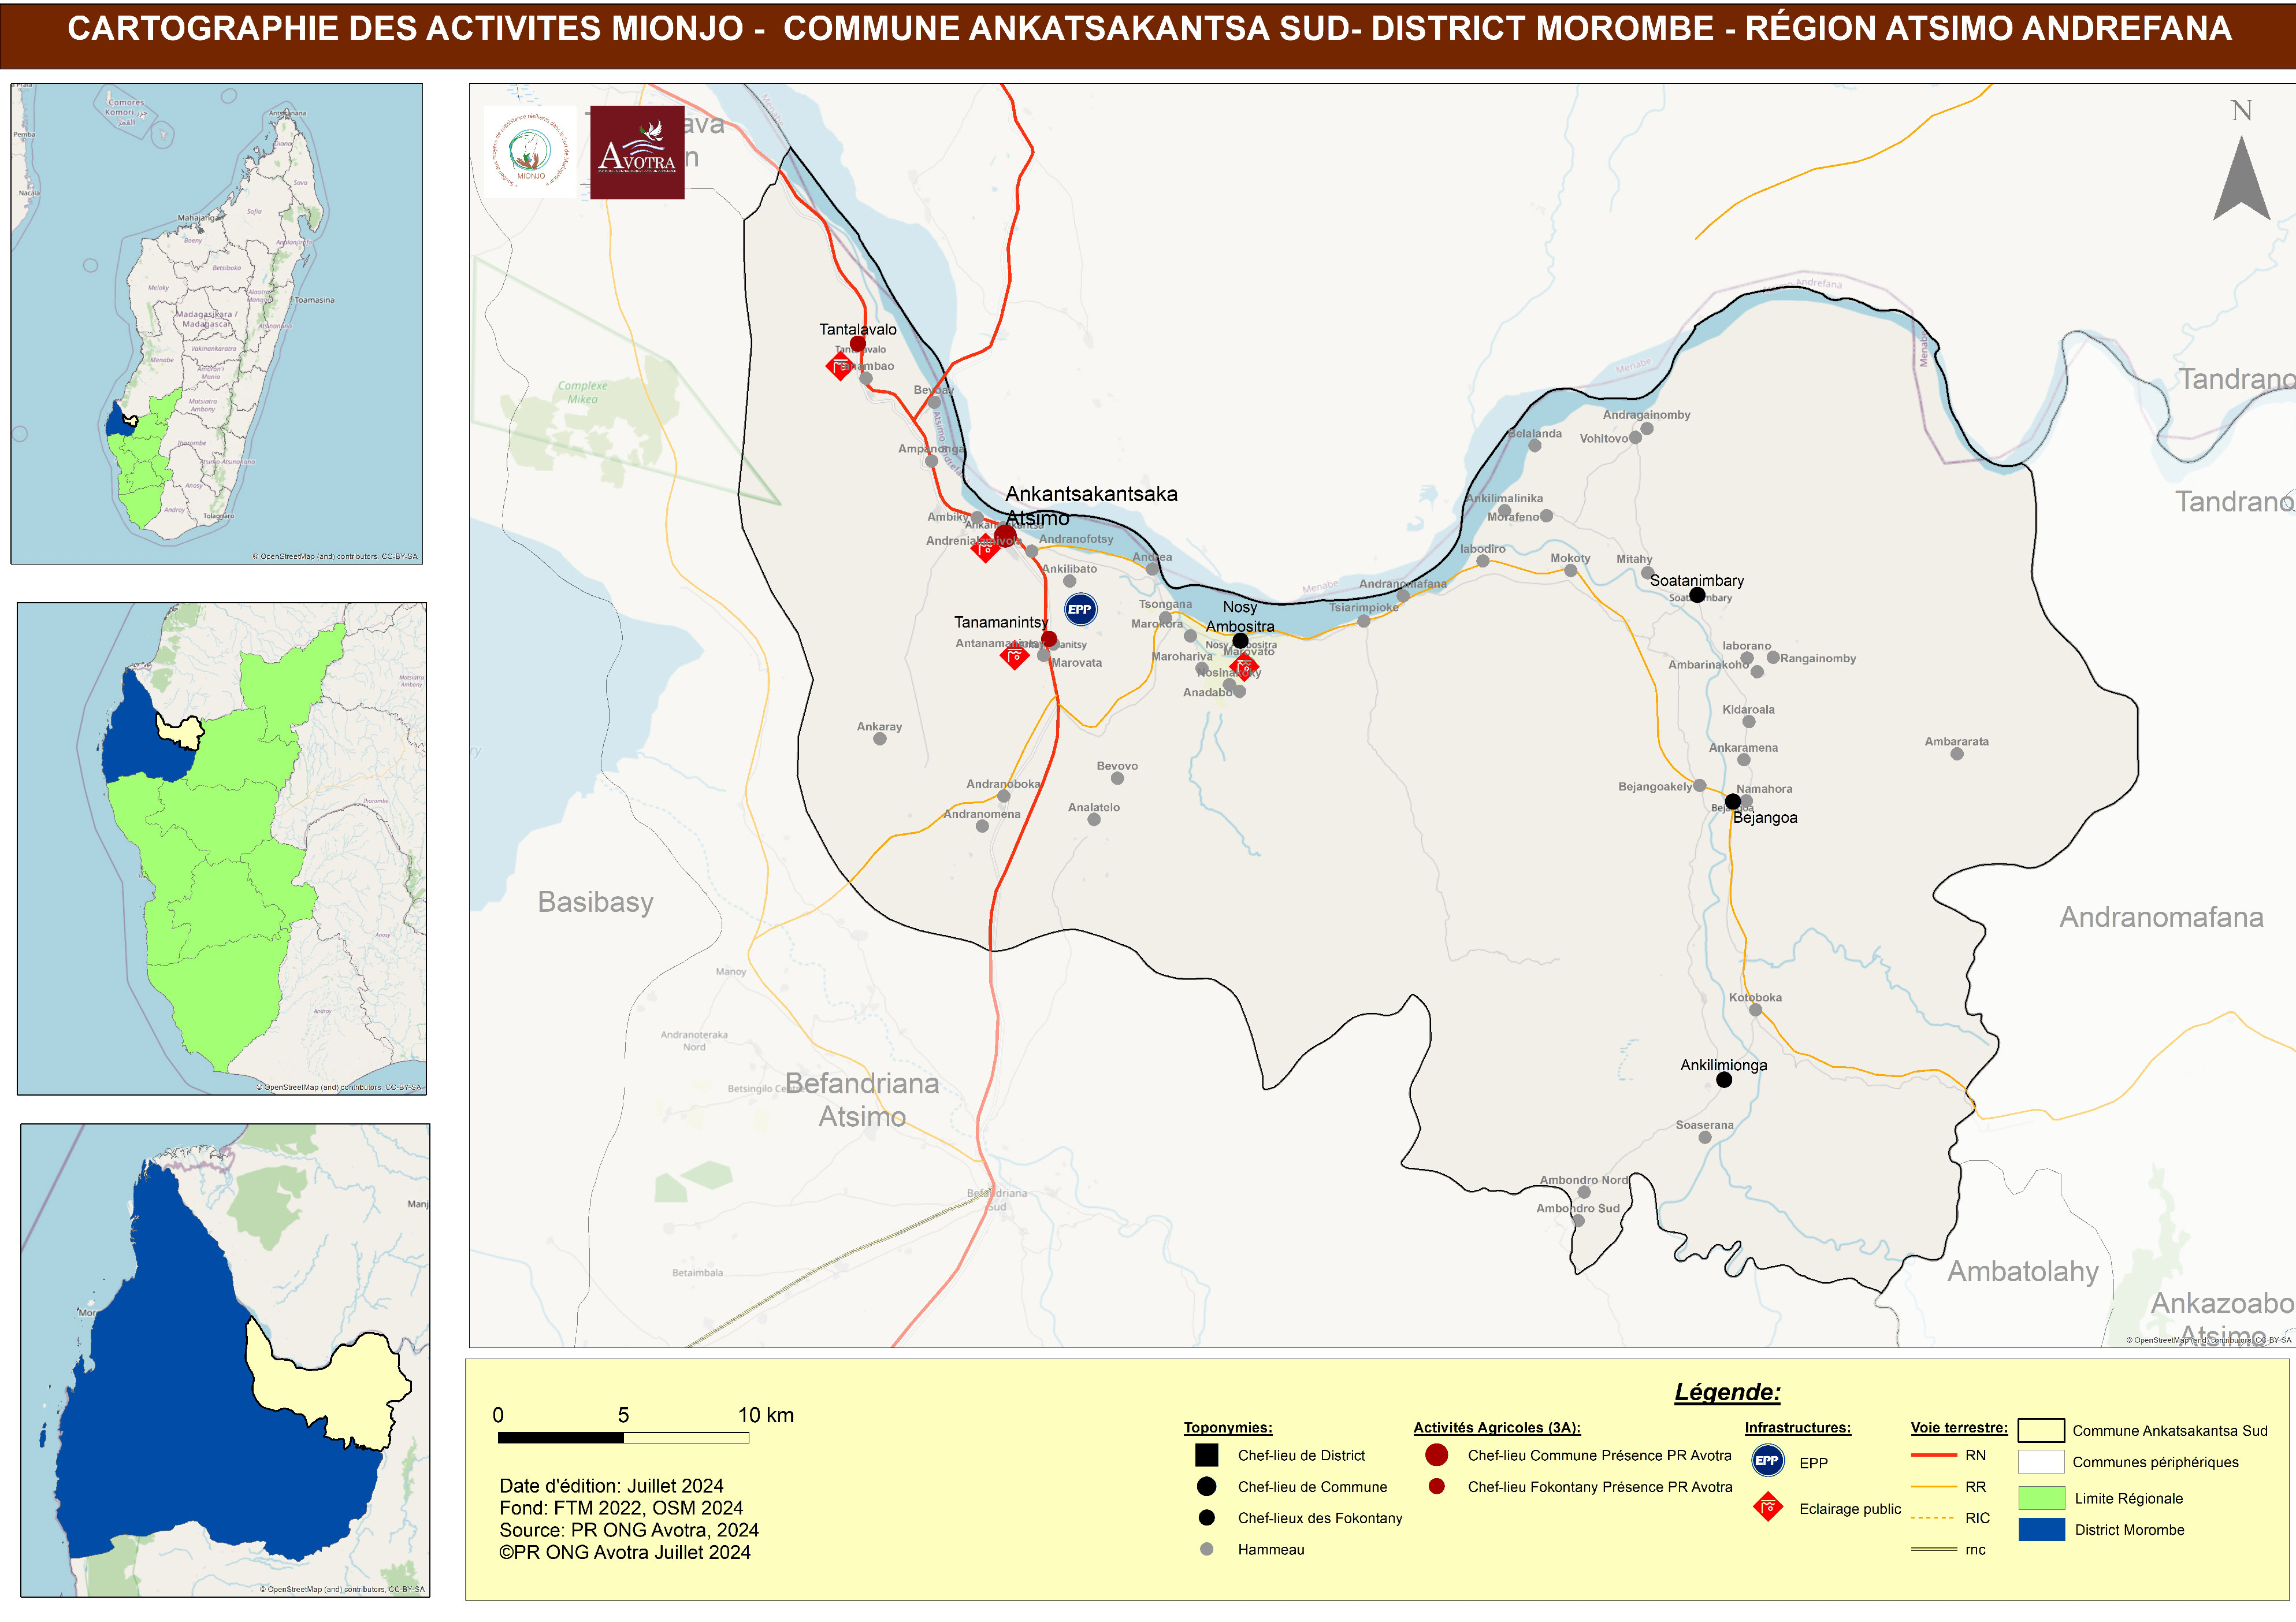
Task: Click the EPP icon in the legend
Action: click(1767, 1461)
